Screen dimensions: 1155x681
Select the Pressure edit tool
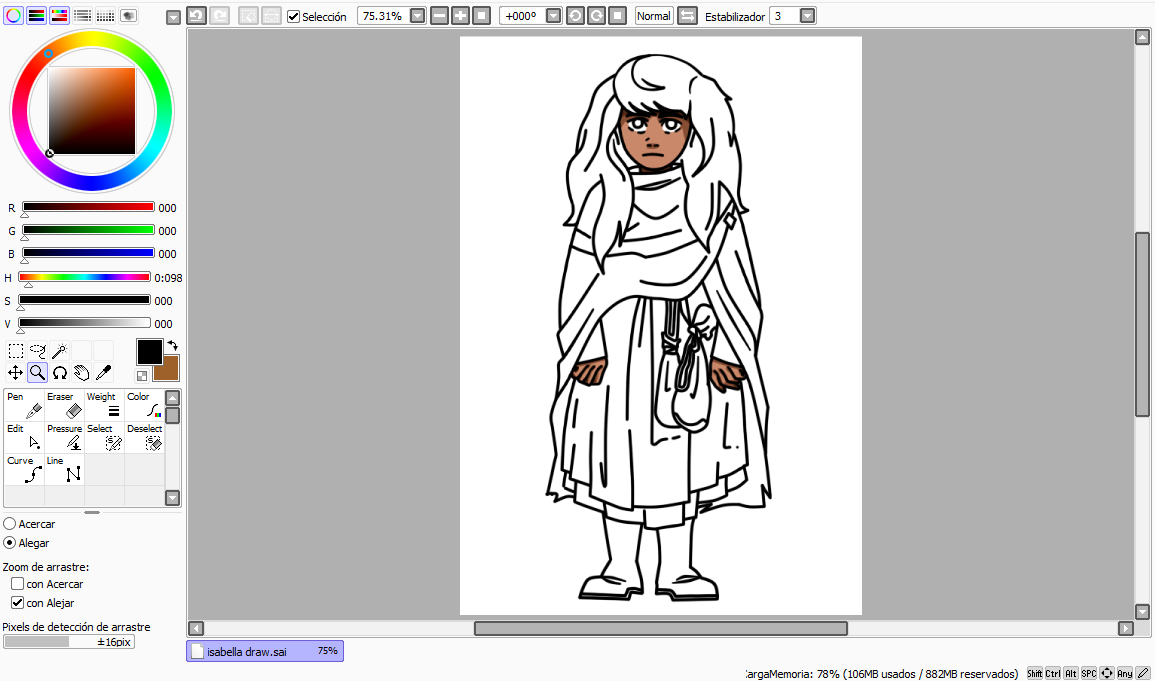click(x=64, y=437)
